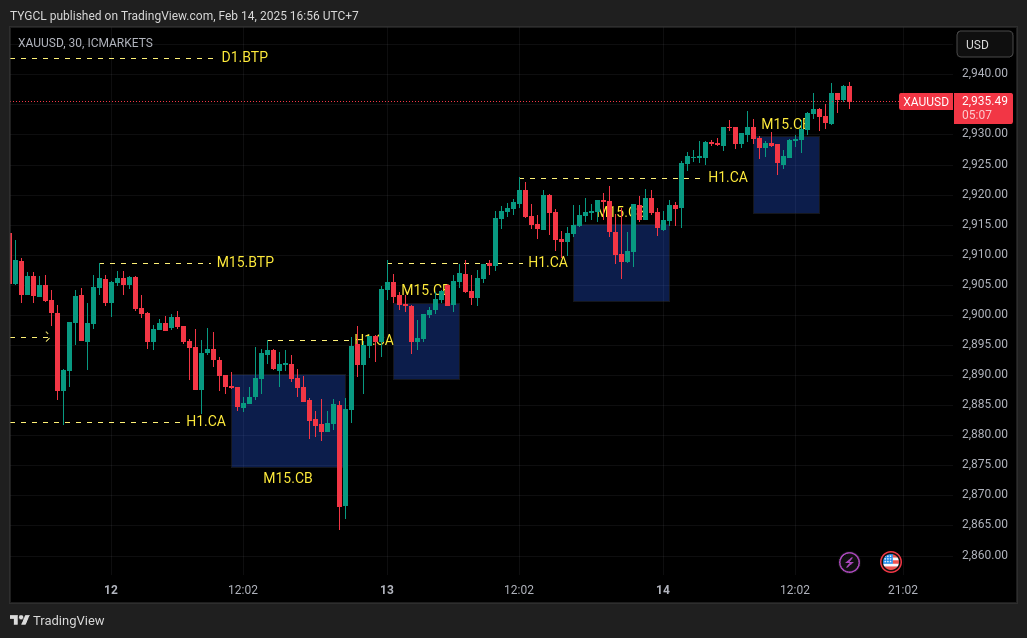Viewport: 1027px width, 638px height.
Task: Select the D1.BTP line label
Action: (x=244, y=57)
